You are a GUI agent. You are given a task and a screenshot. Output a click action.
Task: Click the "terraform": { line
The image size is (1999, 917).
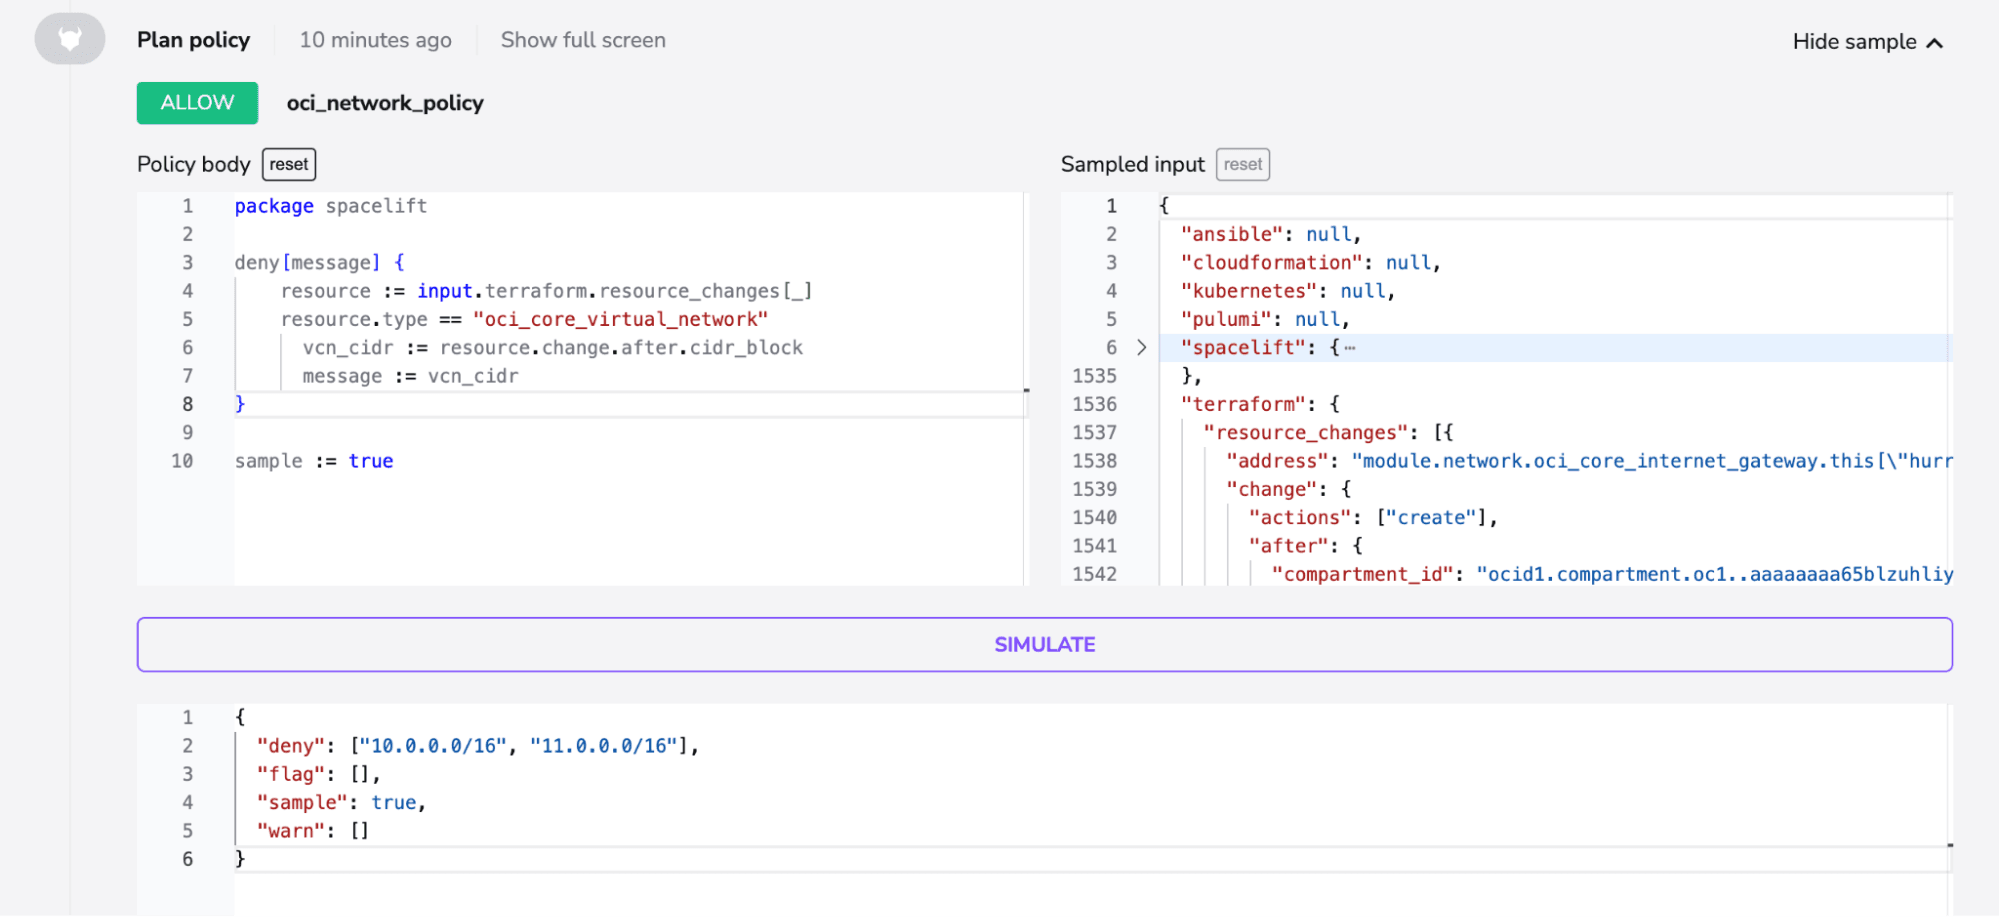coord(1260,404)
